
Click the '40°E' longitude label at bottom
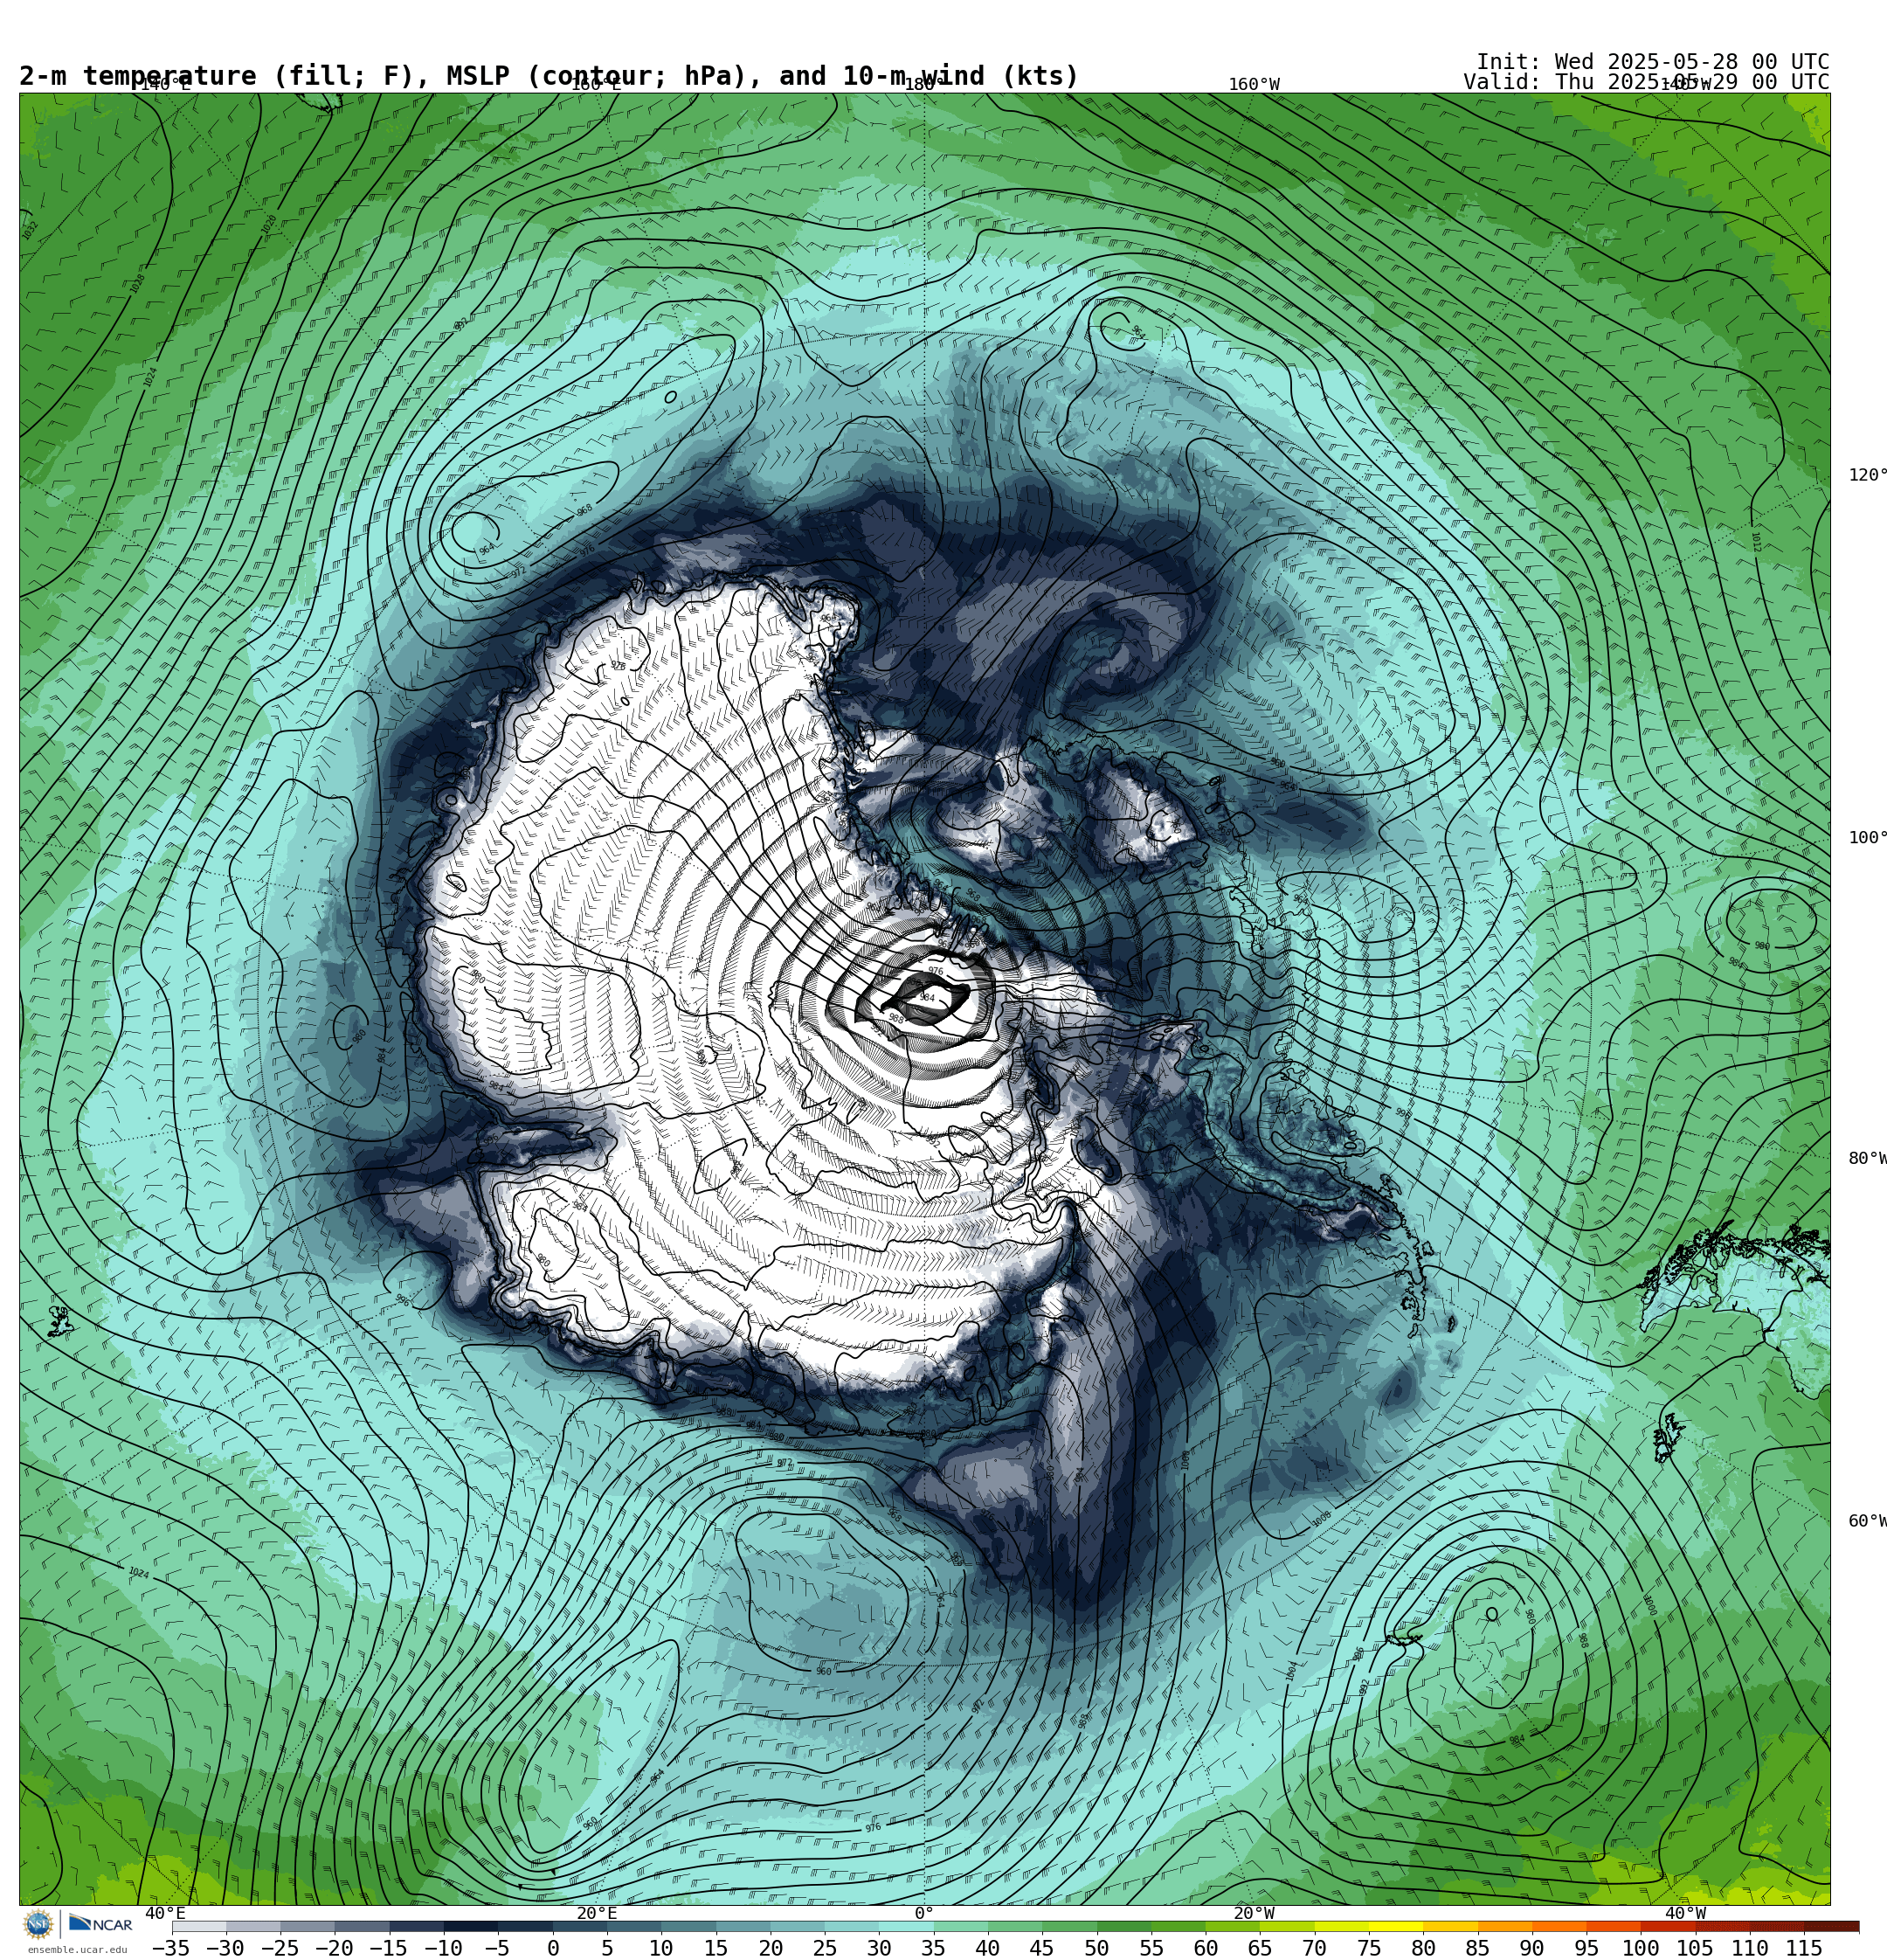(165, 1913)
